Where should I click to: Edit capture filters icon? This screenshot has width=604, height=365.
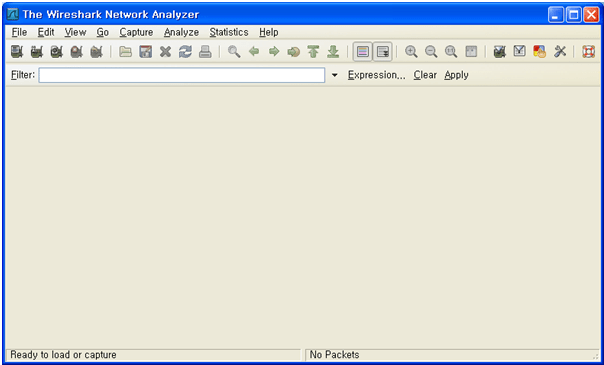point(500,52)
